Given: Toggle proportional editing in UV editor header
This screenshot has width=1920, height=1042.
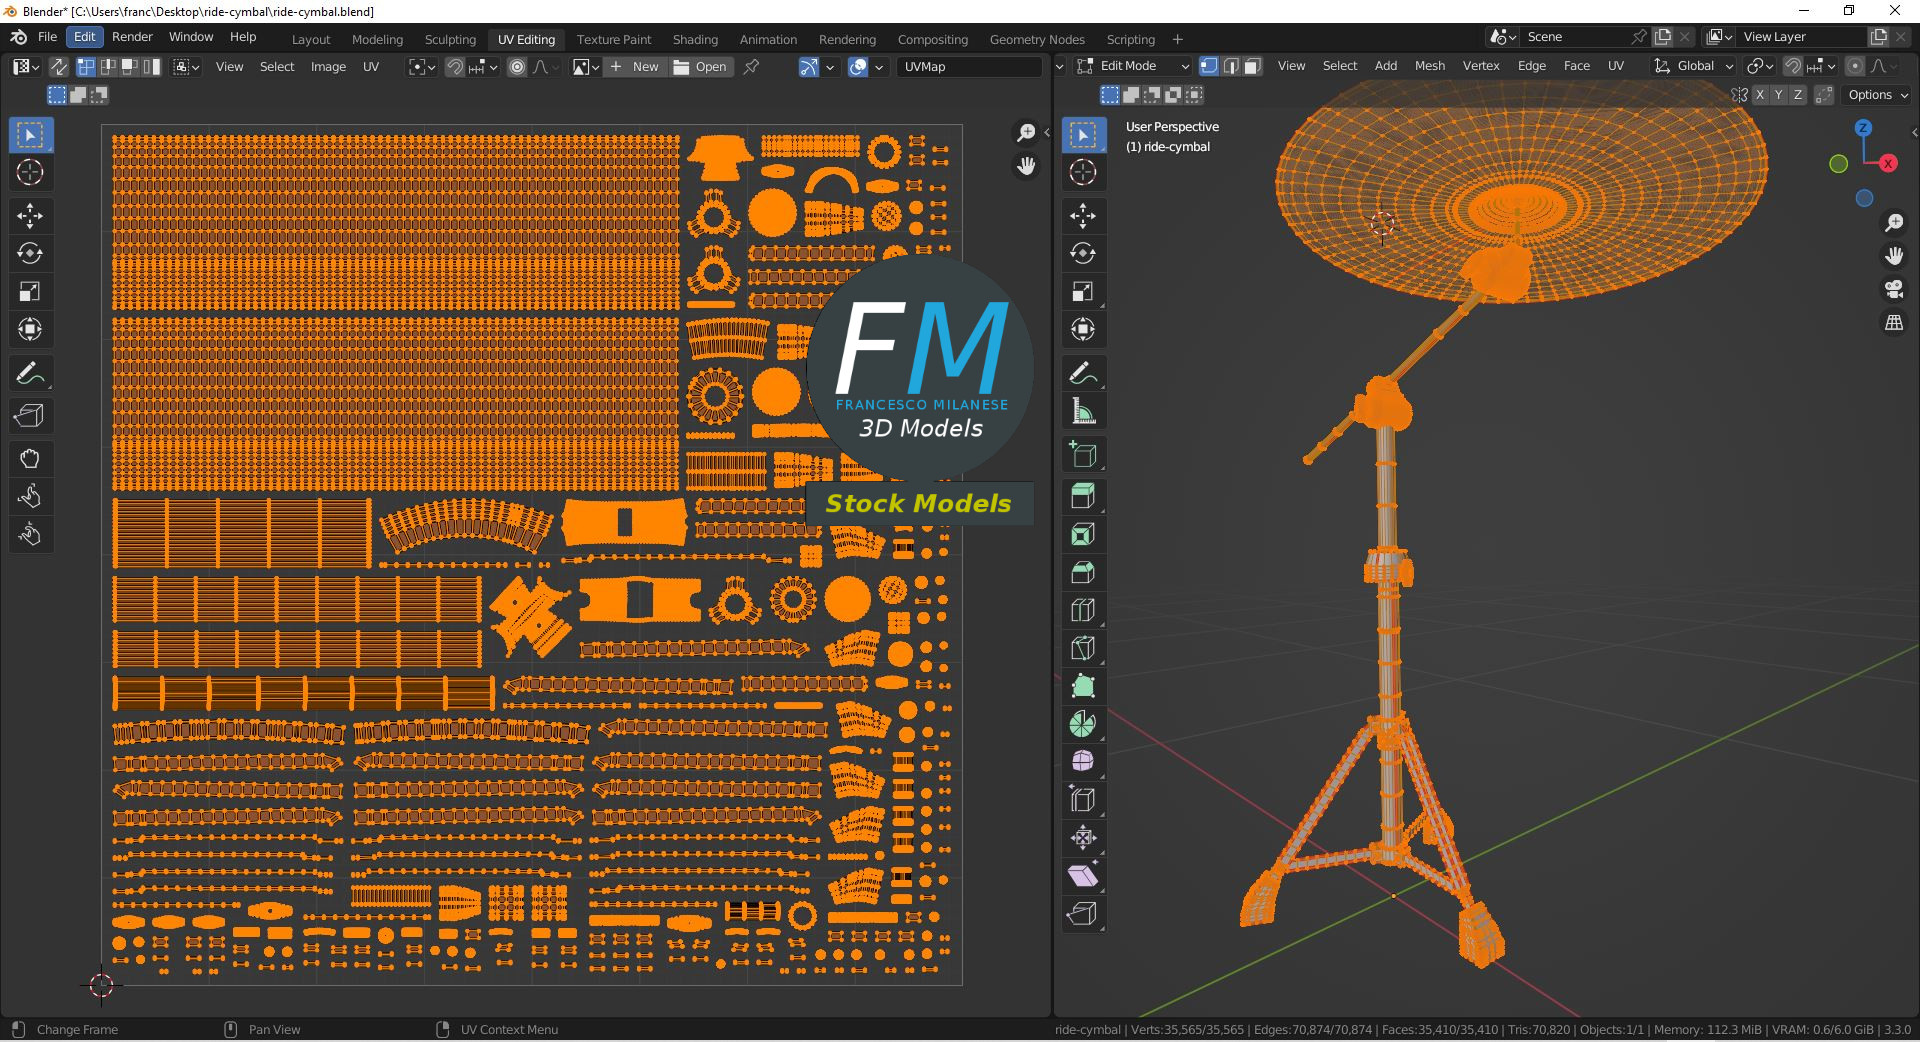Looking at the screenshot, I should coord(517,67).
